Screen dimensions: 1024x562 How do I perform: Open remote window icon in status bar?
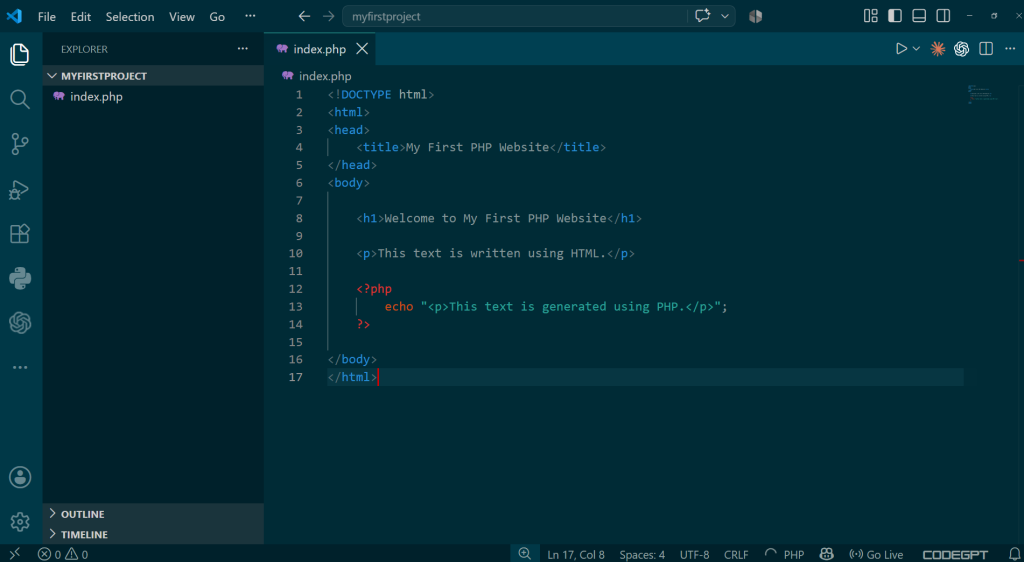point(14,554)
